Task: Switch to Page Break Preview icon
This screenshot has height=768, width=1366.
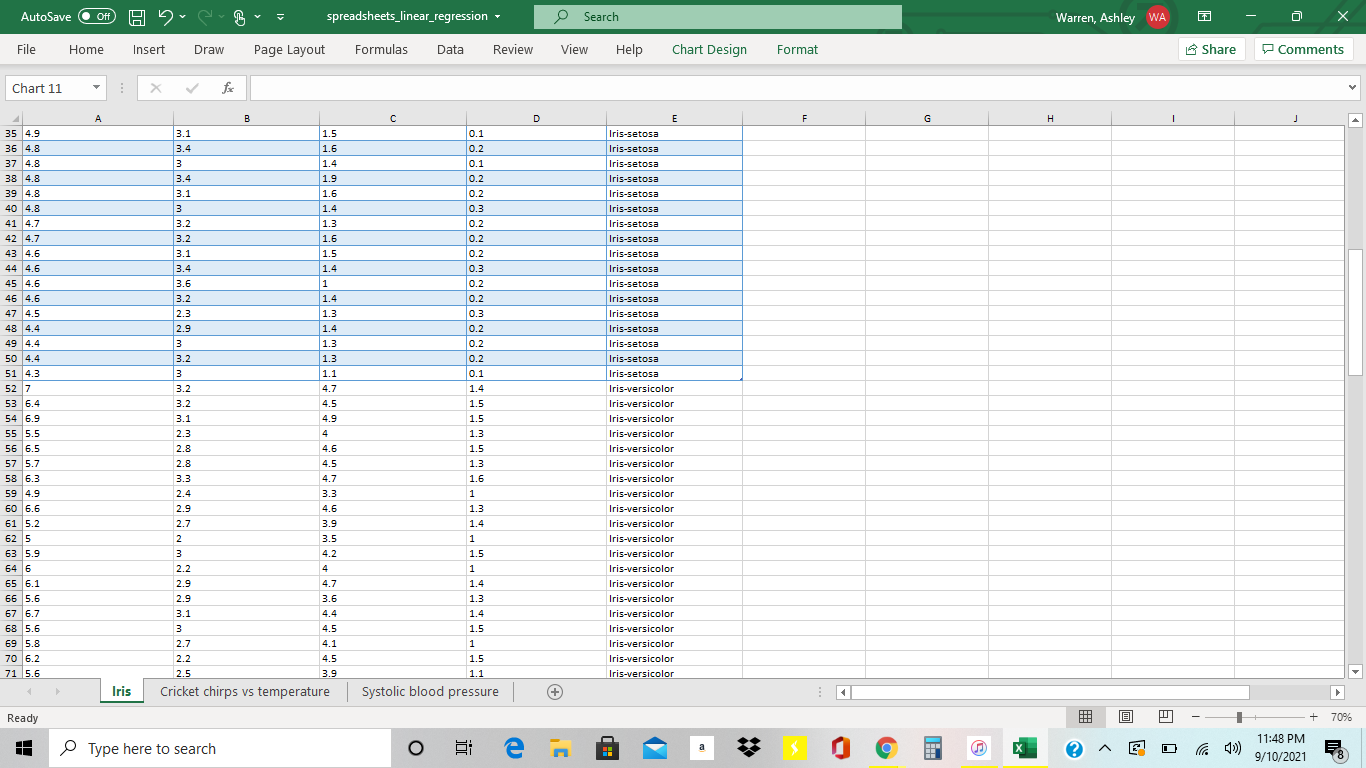Action: click(x=1165, y=717)
